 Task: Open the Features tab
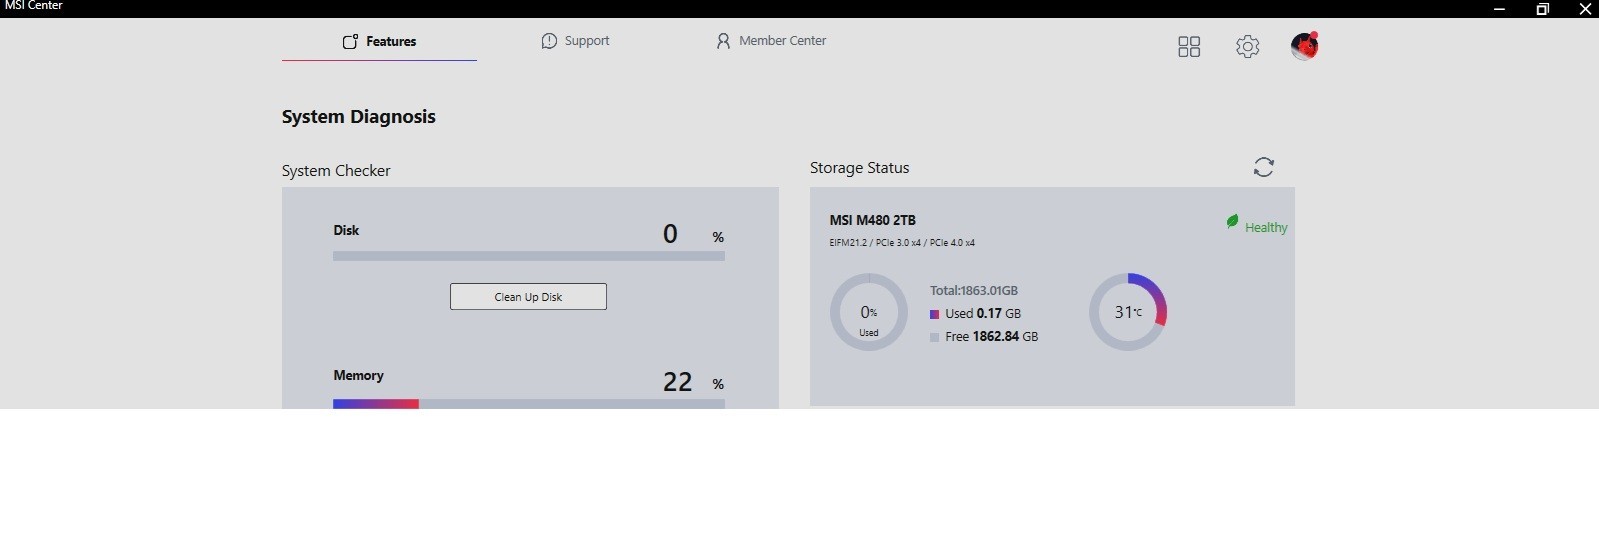pyautogui.click(x=379, y=42)
